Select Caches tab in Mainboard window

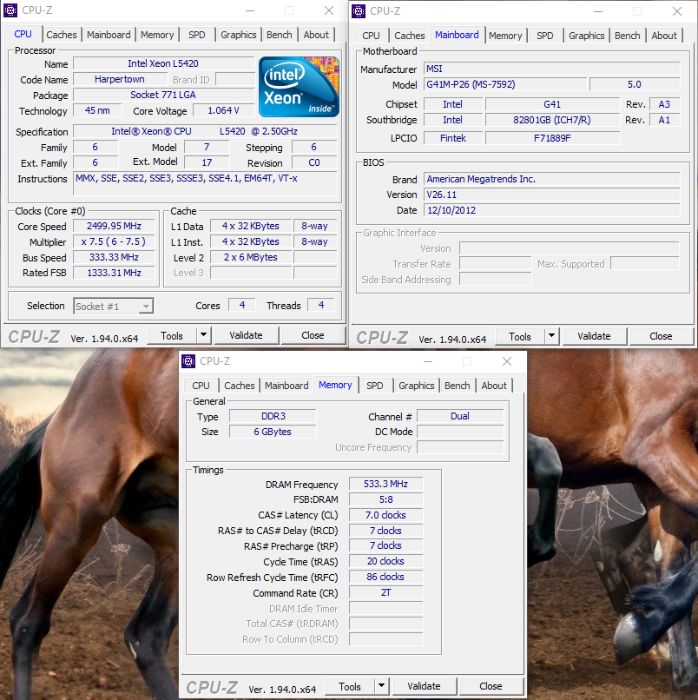409,36
